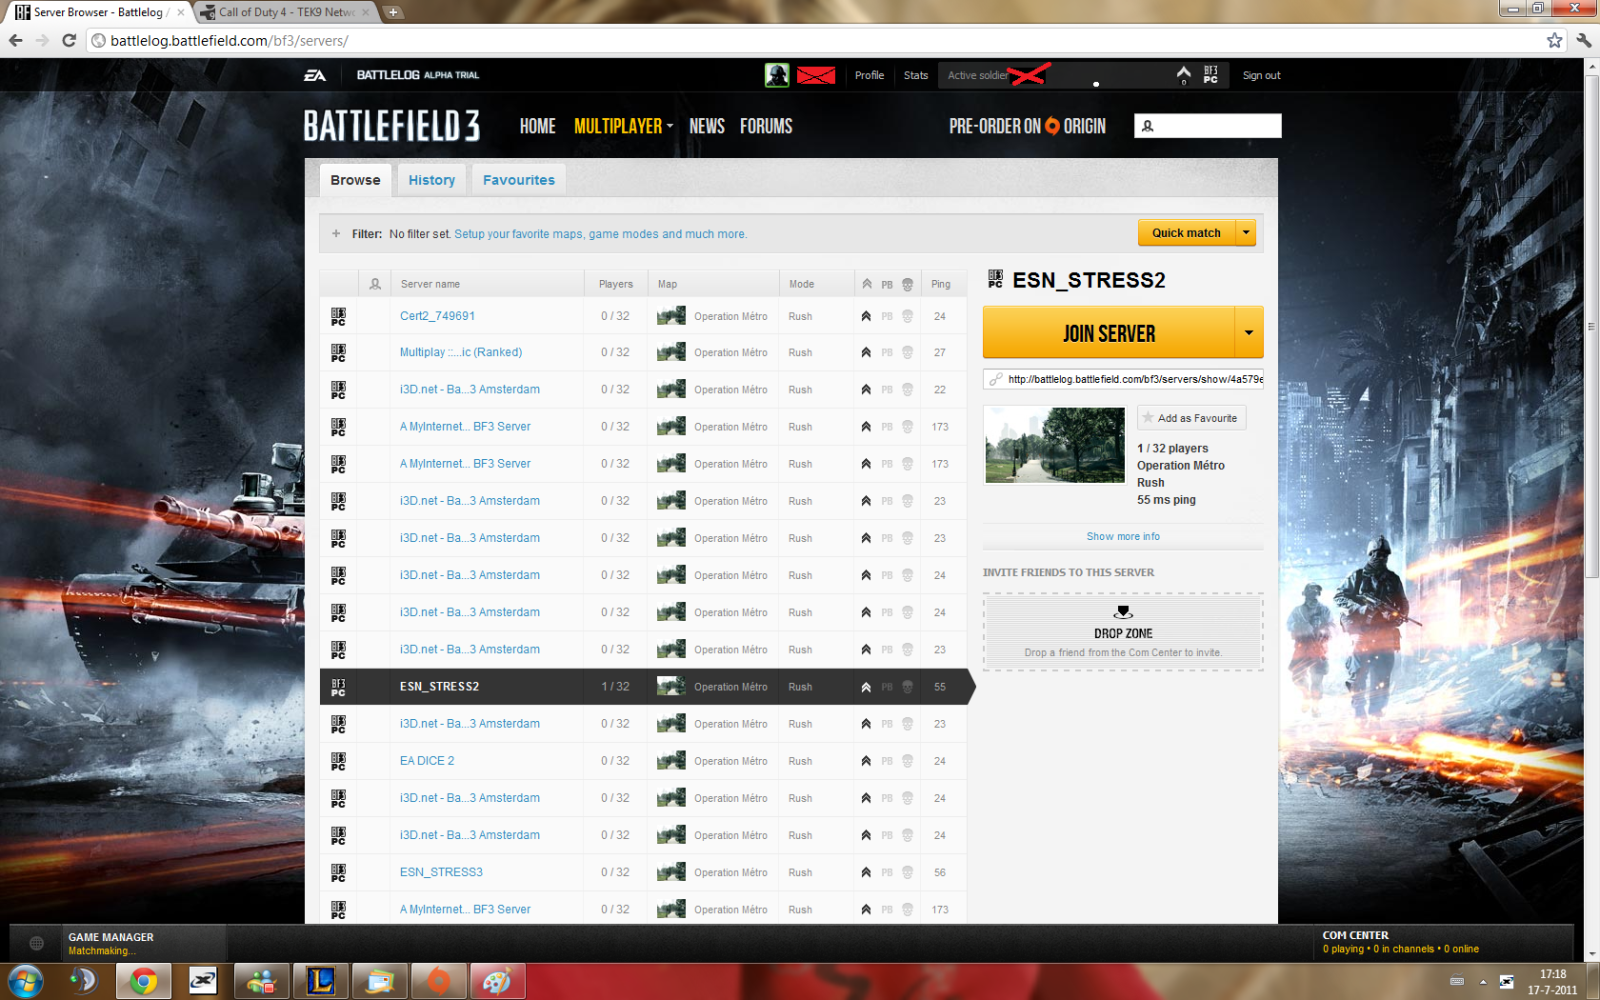Open Google Chrome from the taskbar
Screen dimensions: 1600x1000
coord(143,981)
